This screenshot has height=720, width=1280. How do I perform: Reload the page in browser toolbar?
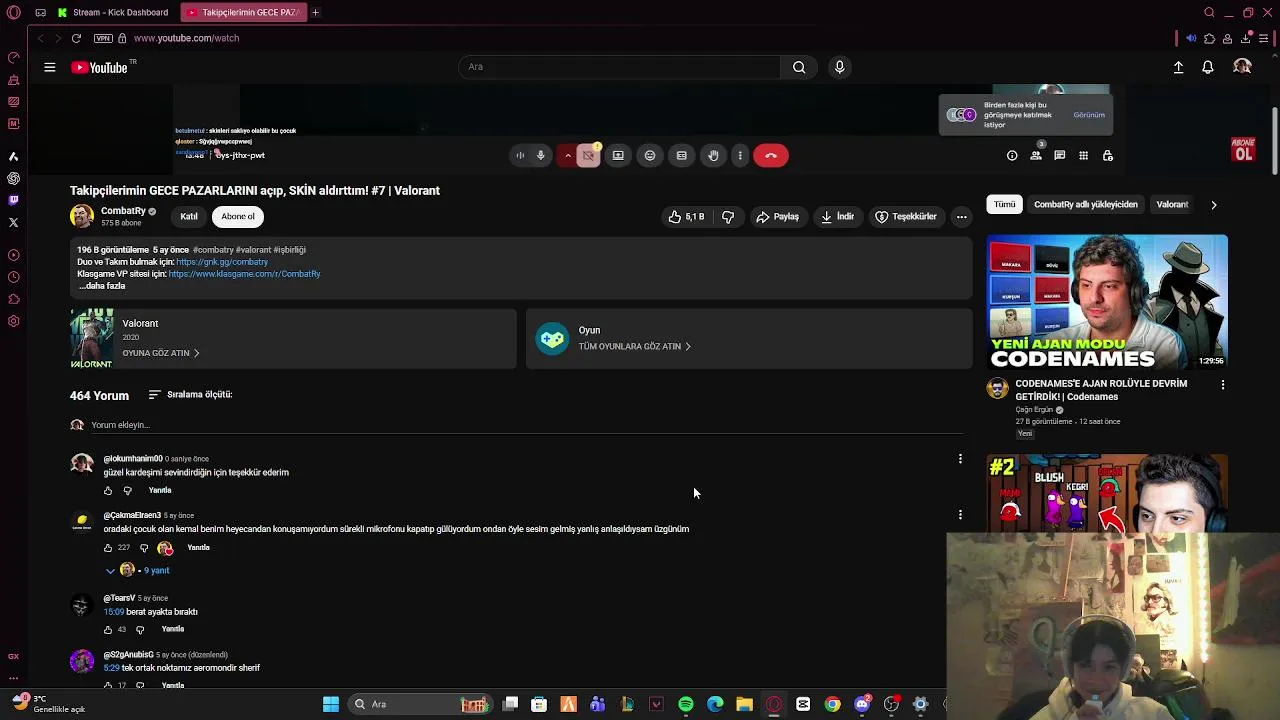(76, 38)
